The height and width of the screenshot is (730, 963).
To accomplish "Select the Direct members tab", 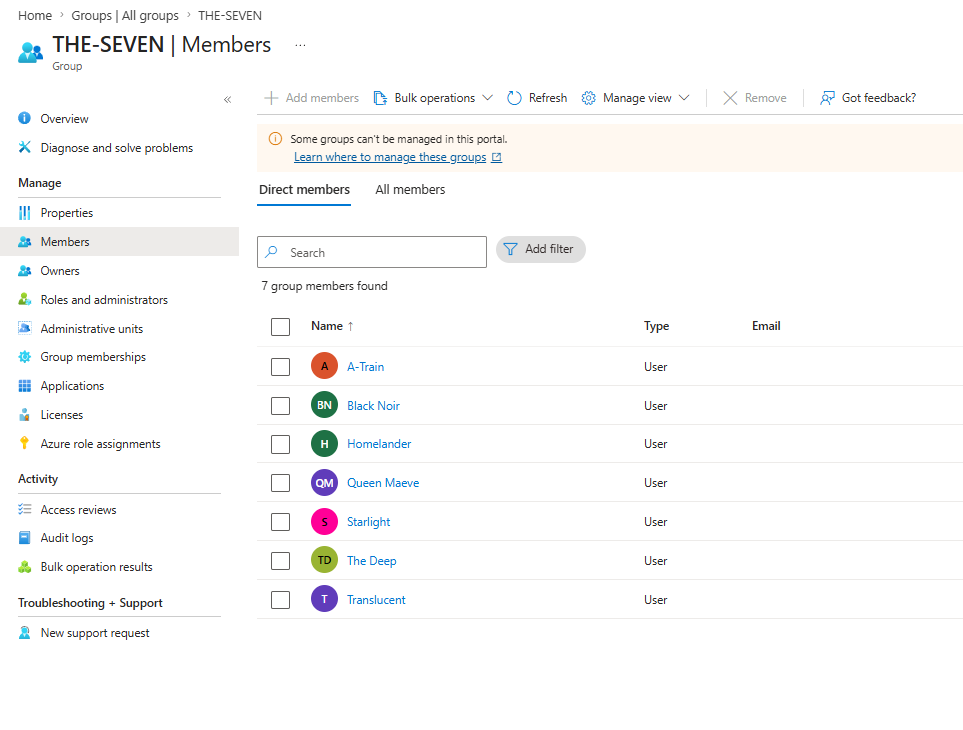I will [304, 190].
